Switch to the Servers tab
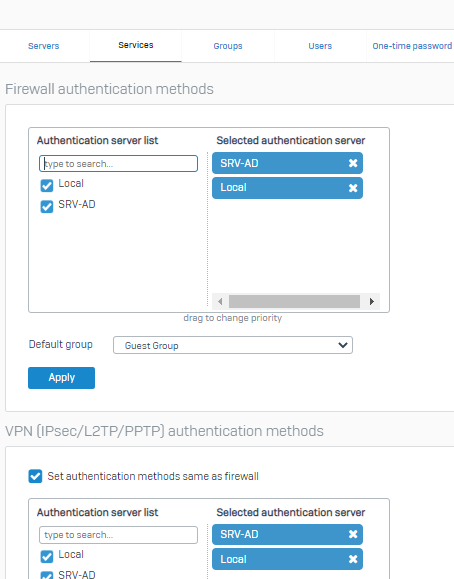This screenshot has width=454, height=579. pyautogui.click(x=44, y=46)
